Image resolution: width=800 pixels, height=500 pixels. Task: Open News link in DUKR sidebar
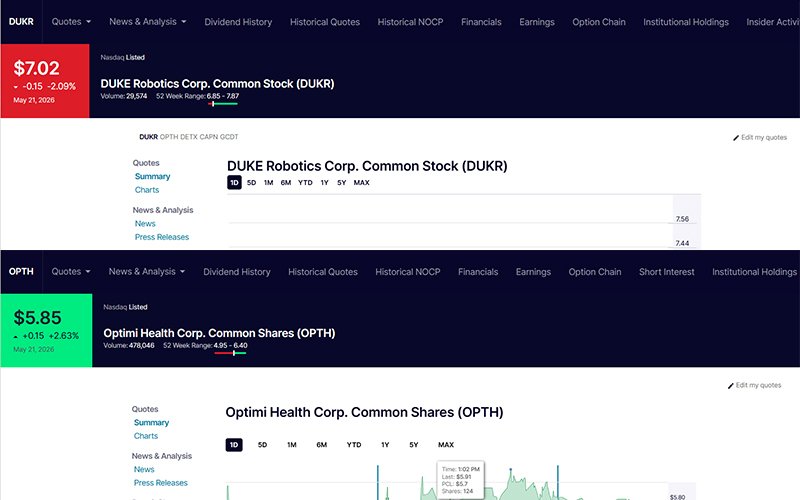click(x=145, y=223)
